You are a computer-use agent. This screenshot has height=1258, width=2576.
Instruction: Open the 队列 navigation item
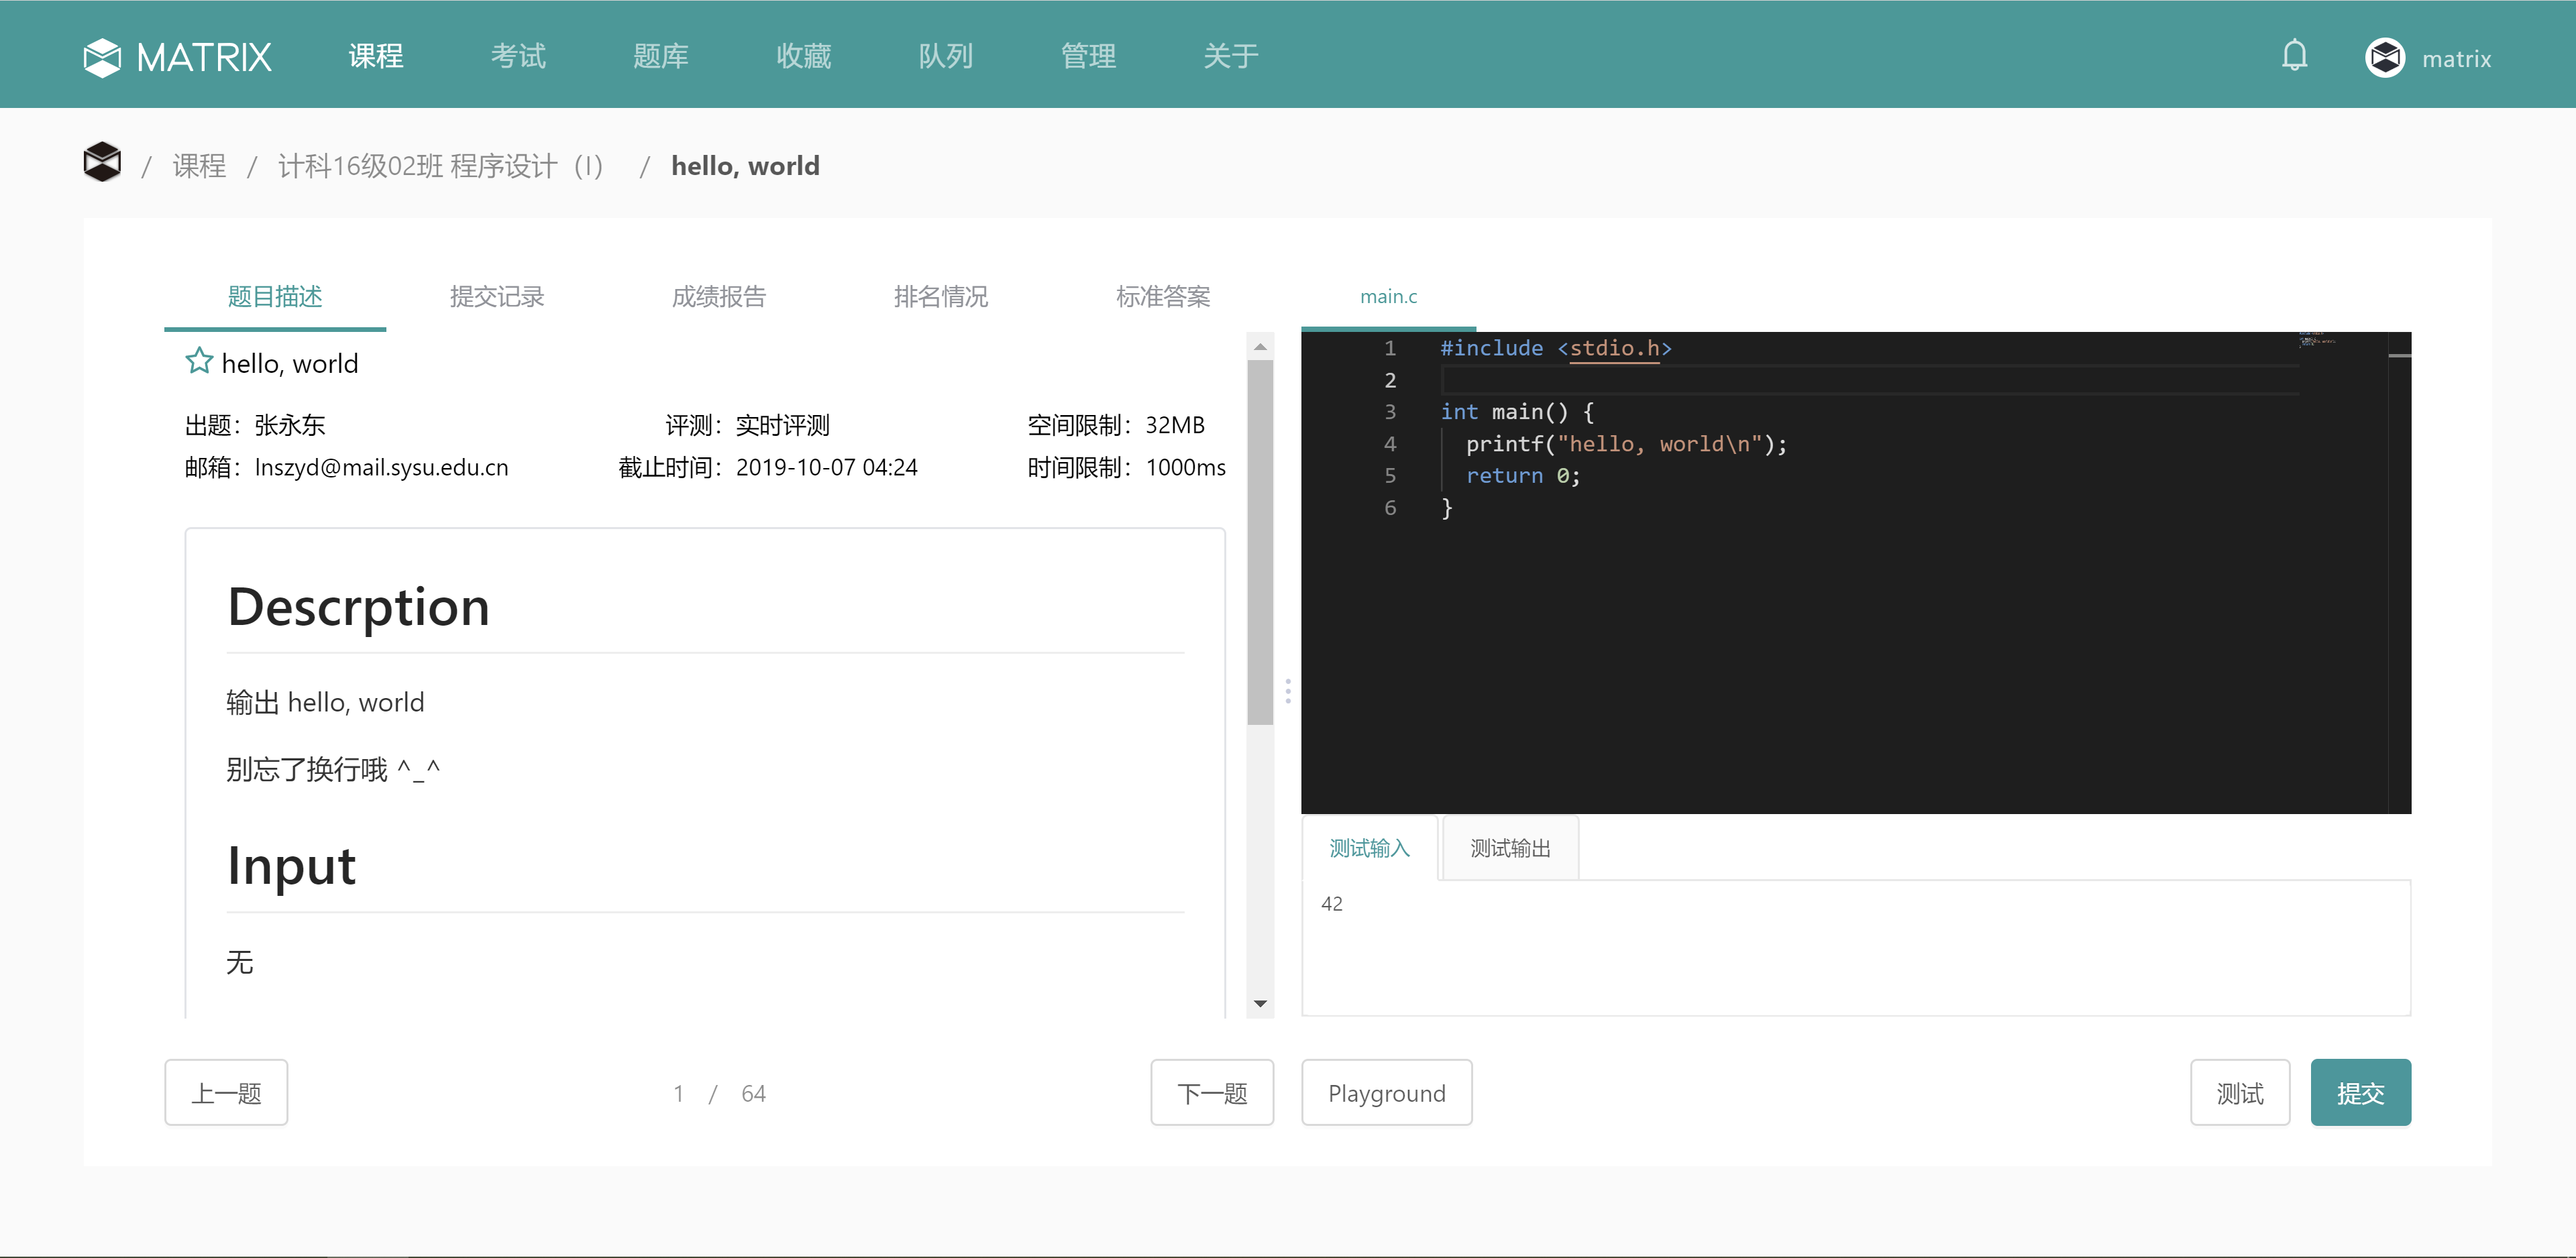point(946,56)
